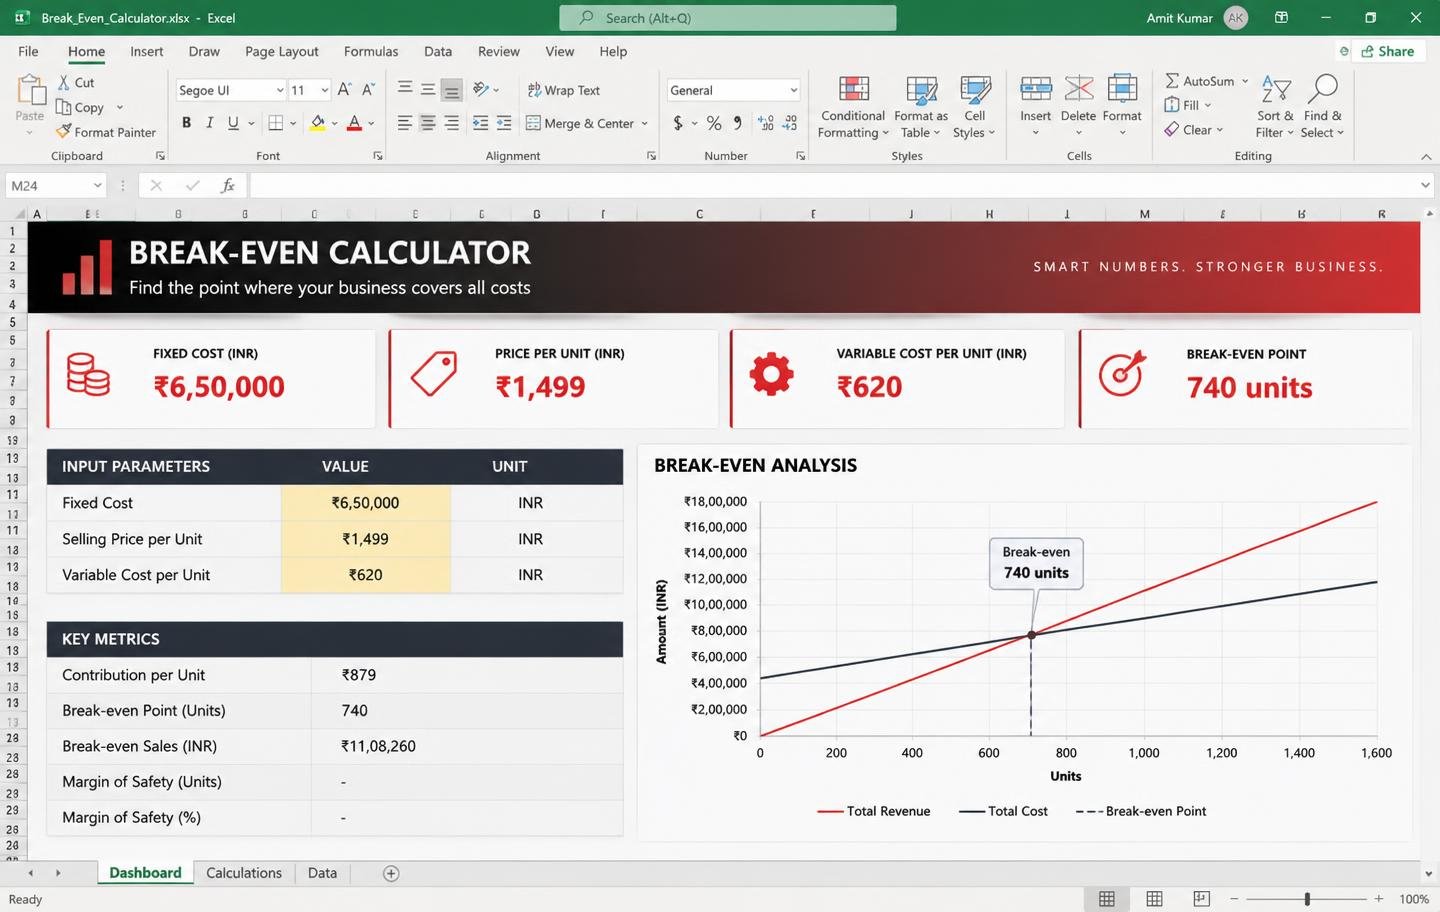Open the Cell Styles gallery
This screenshot has height=912, width=1440.
[x=974, y=107]
